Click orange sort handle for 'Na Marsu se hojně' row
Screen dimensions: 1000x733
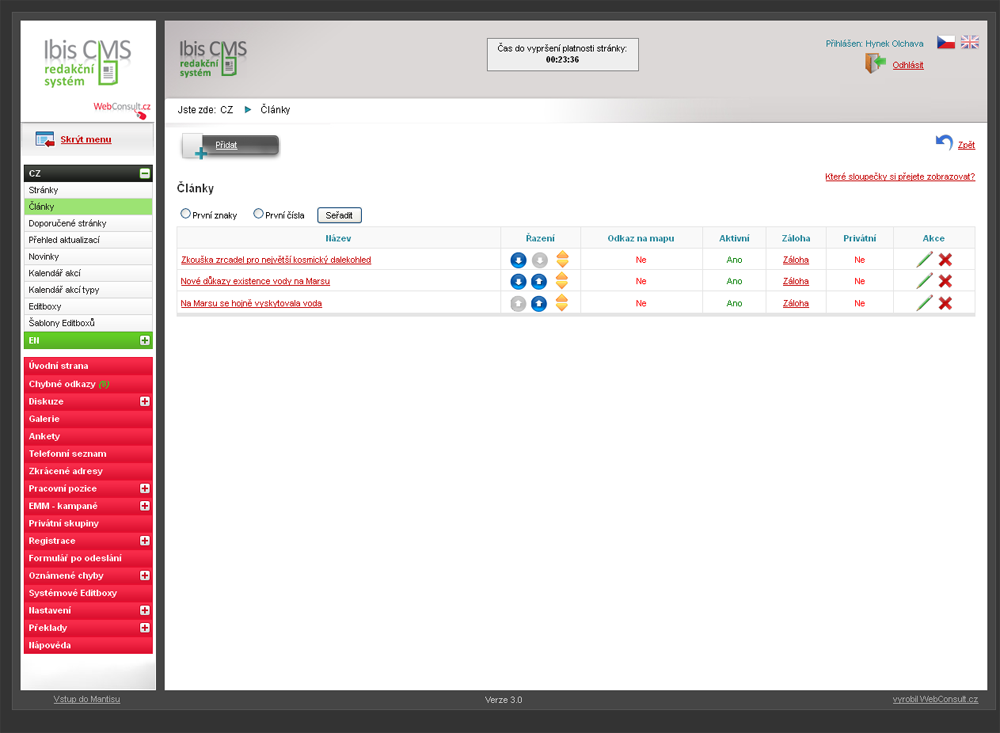(x=562, y=303)
